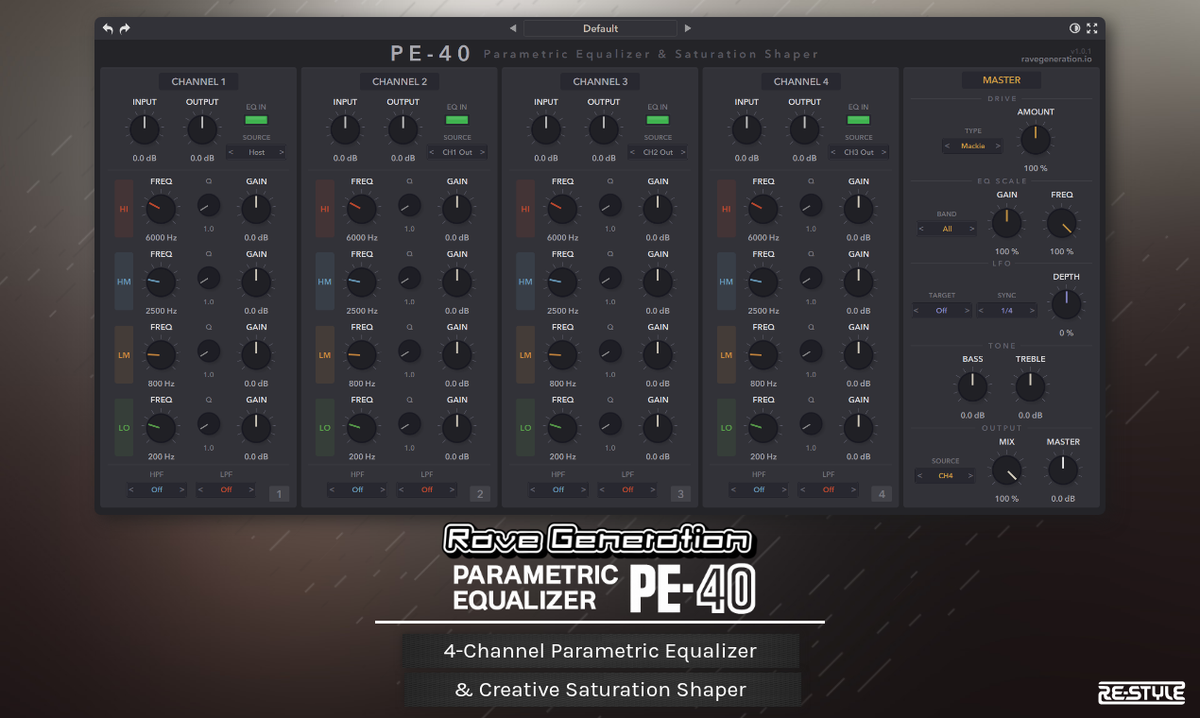The height and width of the screenshot is (718, 1200).
Task: Open Channel 1 source Host selector
Action: coord(257,152)
